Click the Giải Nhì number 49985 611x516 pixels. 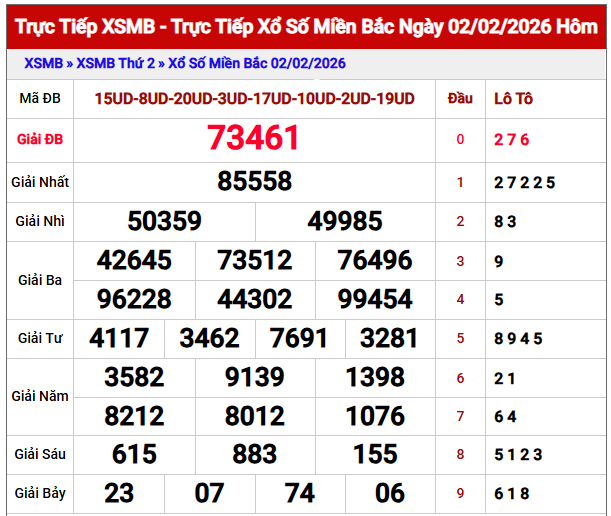[345, 221]
